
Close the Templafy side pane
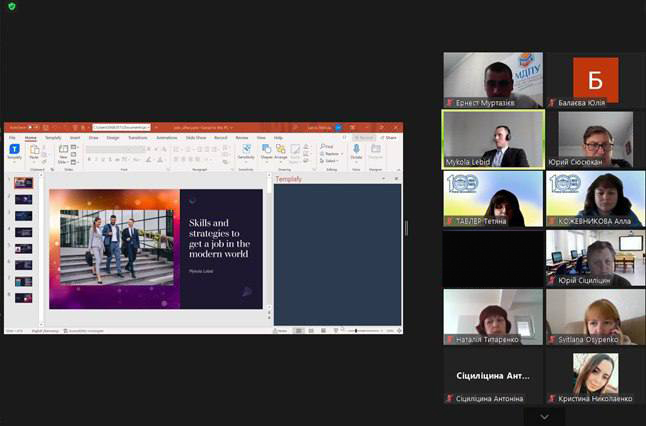(x=398, y=179)
